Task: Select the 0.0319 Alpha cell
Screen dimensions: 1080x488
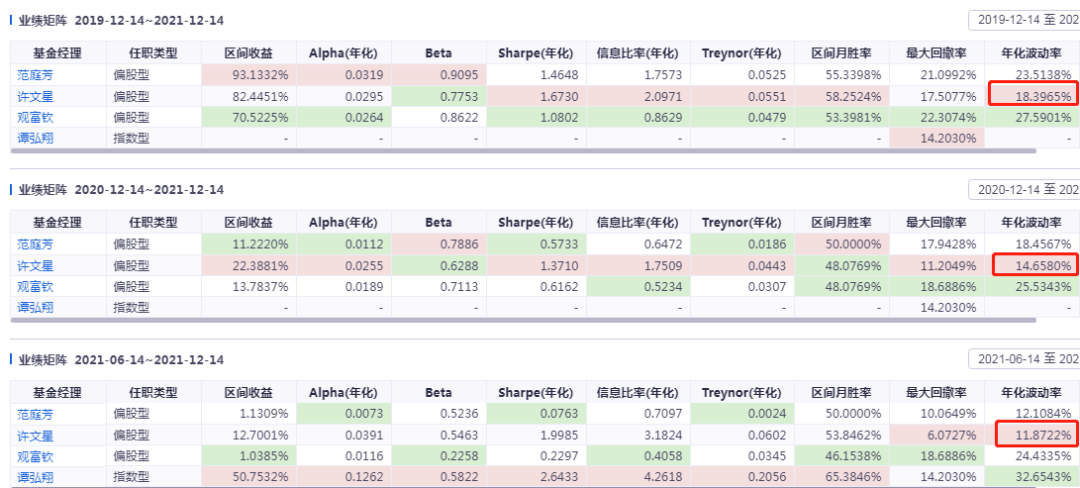Action: point(344,75)
